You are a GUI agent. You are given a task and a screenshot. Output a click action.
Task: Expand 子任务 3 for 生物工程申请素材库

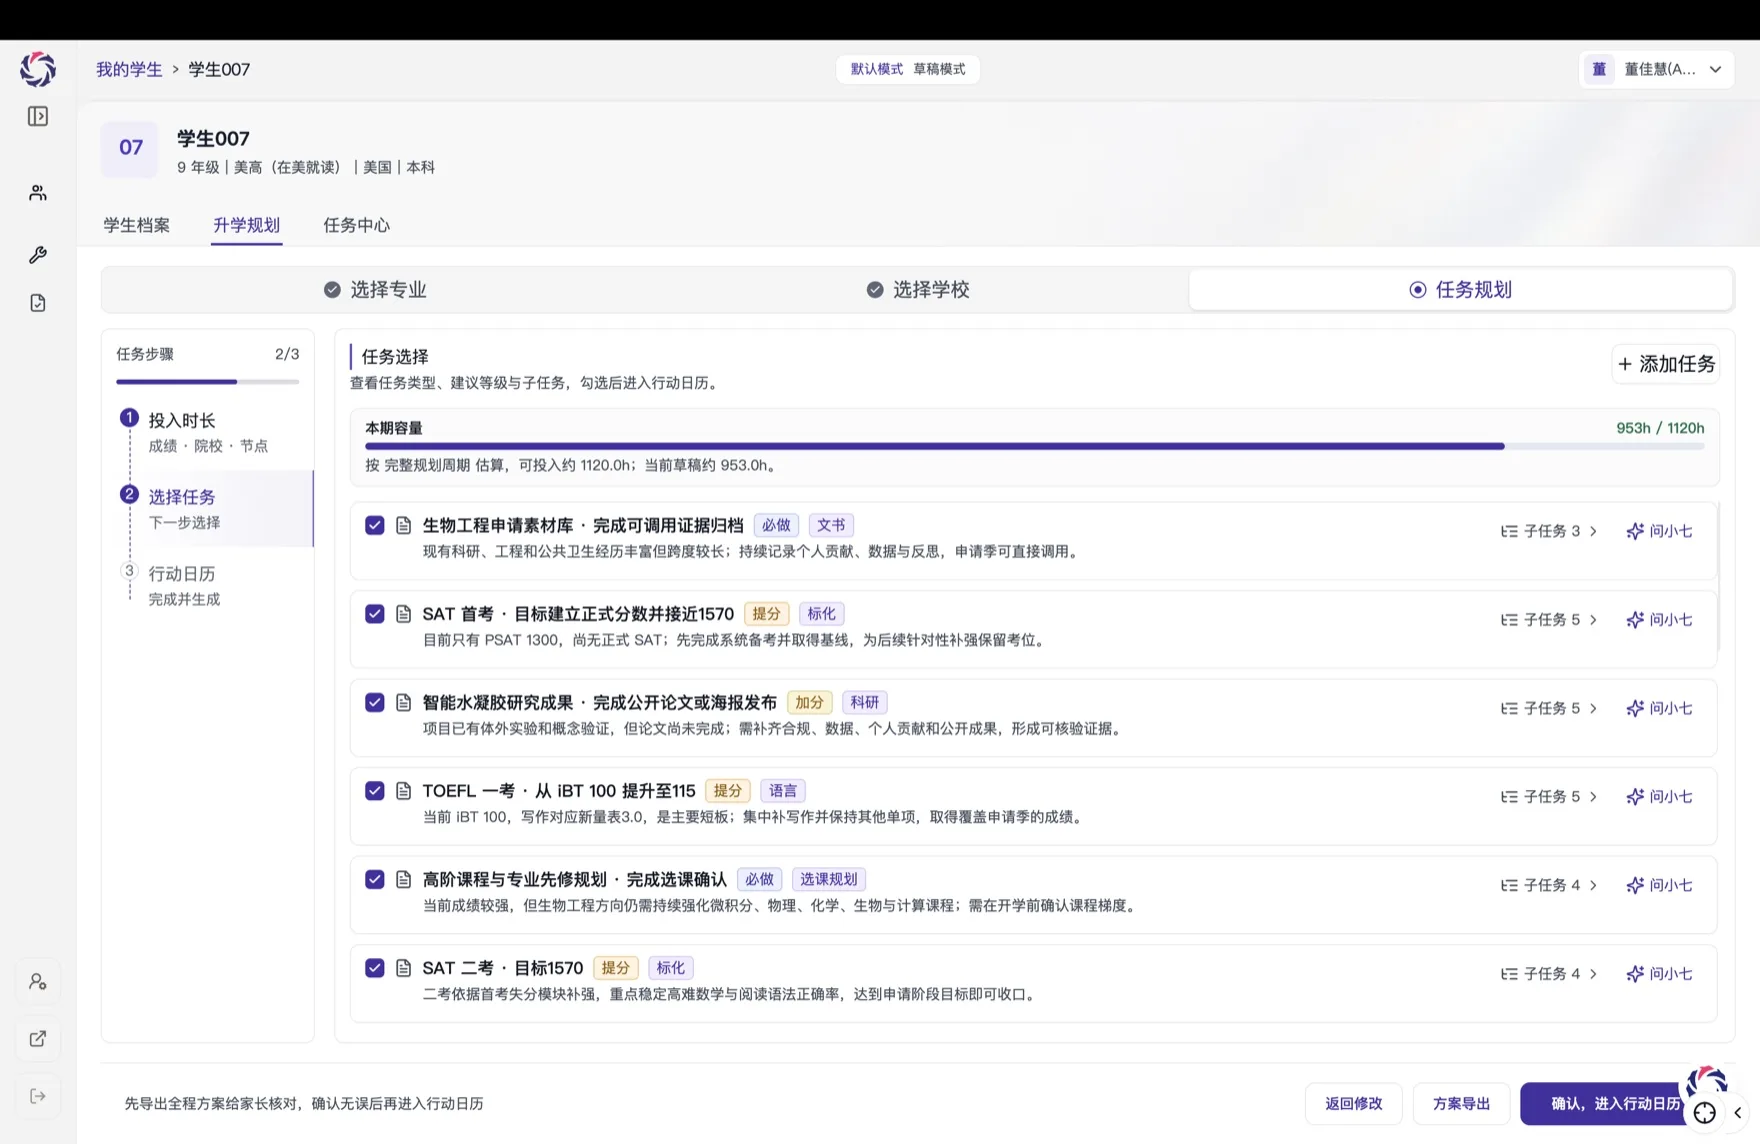pyautogui.click(x=1549, y=531)
